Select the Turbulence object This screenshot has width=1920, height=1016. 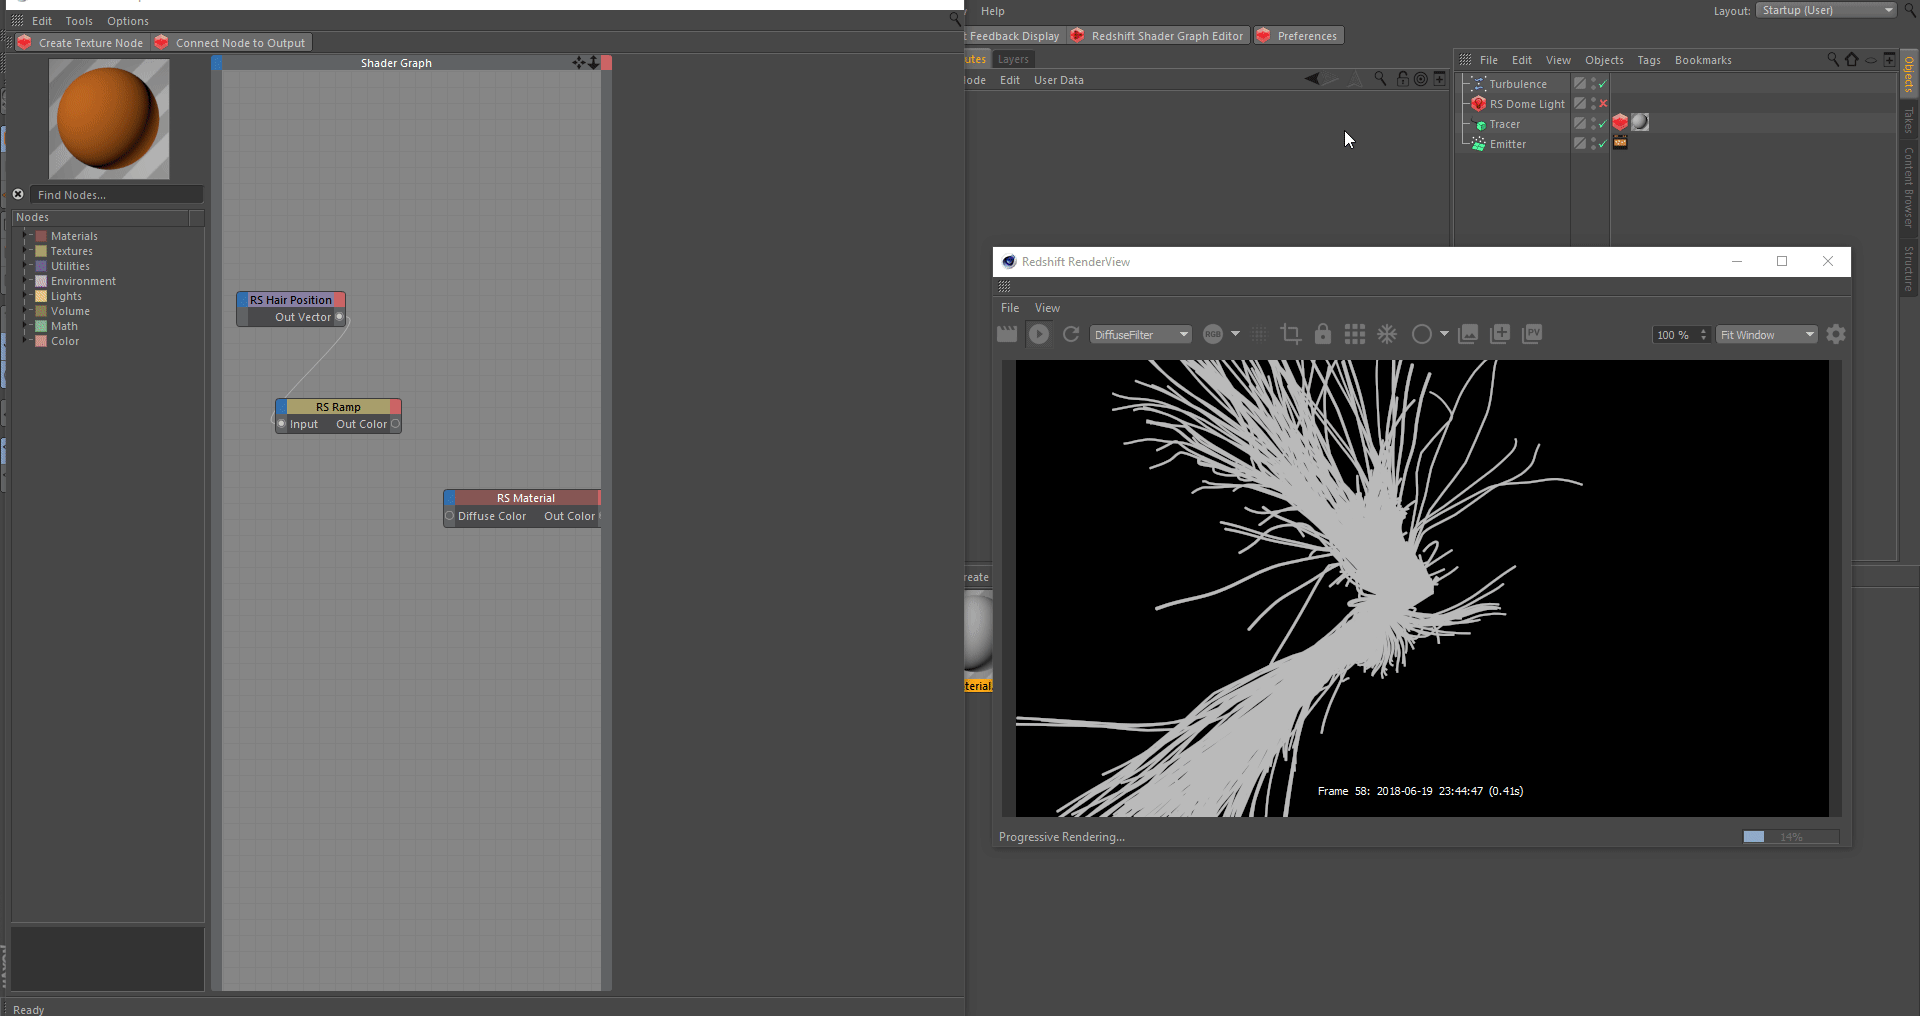pos(1517,84)
